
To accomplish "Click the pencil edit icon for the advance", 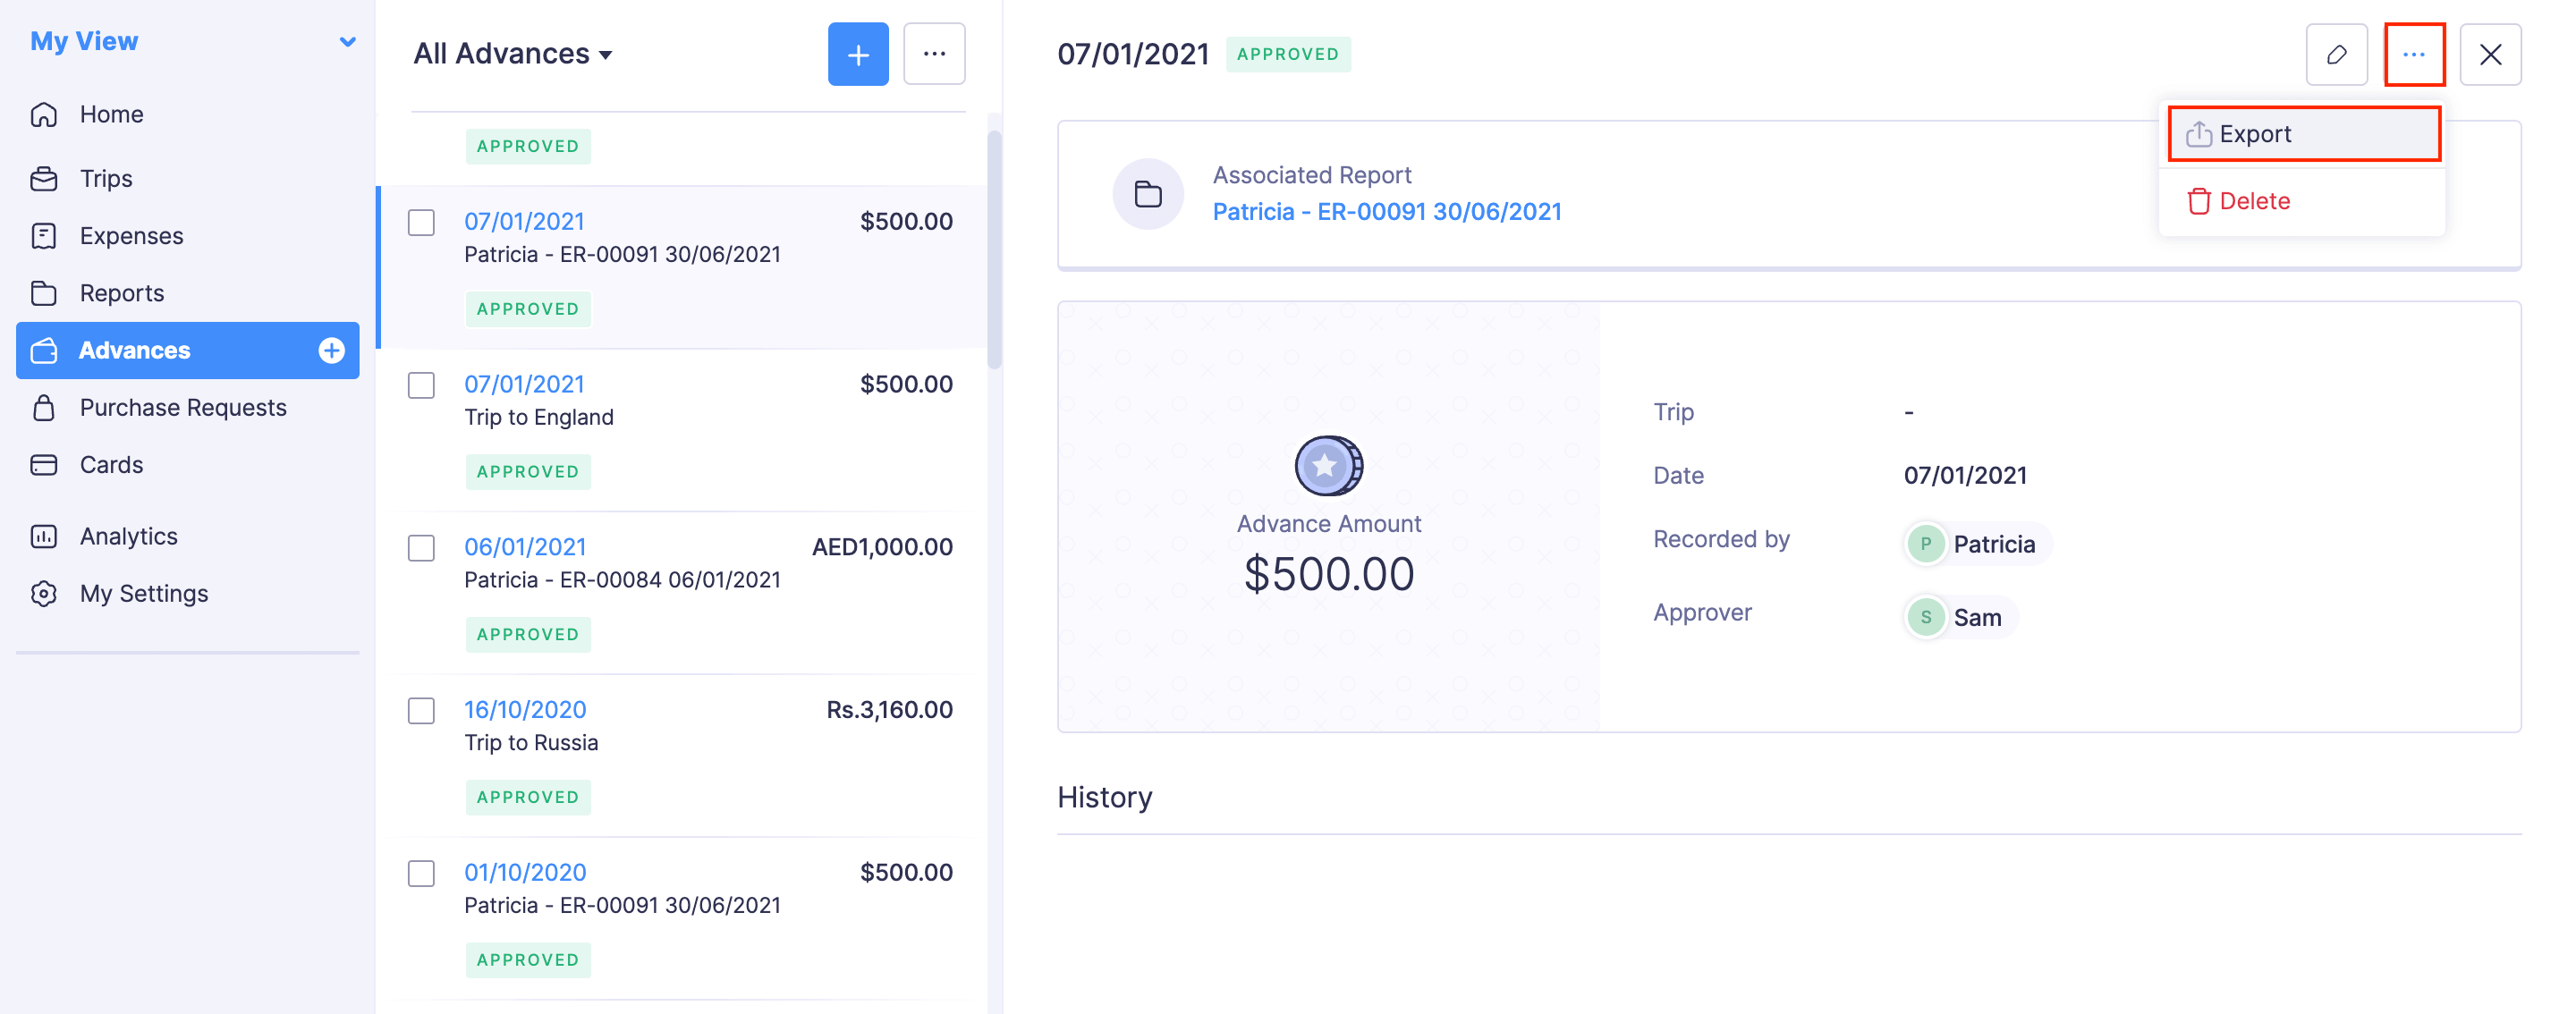I will coord(2336,54).
